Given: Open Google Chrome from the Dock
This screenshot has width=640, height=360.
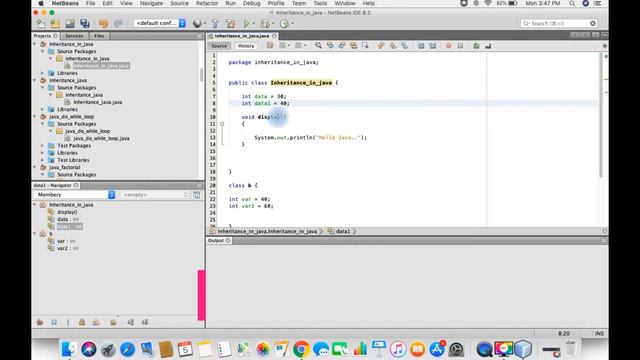Looking at the screenshot, I should coord(301,349).
